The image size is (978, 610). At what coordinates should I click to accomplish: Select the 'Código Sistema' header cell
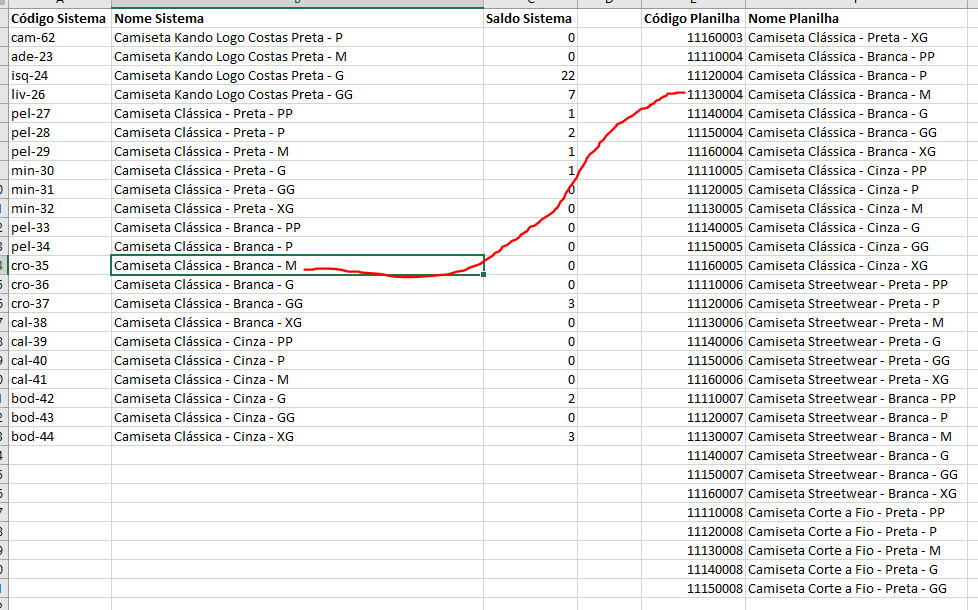point(60,19)
